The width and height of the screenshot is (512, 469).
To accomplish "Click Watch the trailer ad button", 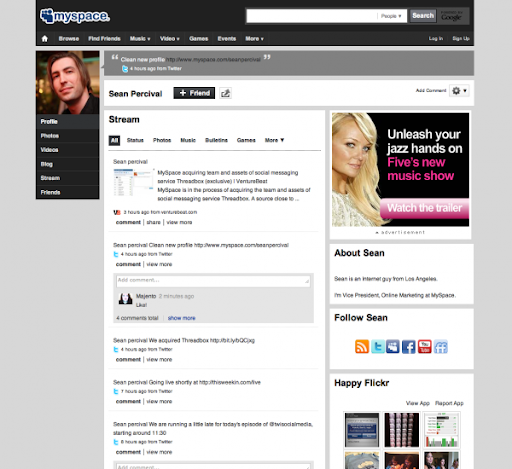I will (424, 208).
